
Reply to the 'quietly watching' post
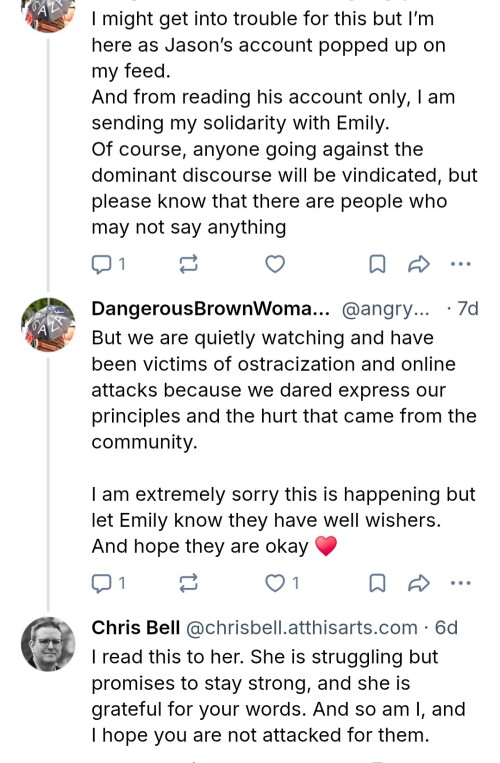click(108, 582)
